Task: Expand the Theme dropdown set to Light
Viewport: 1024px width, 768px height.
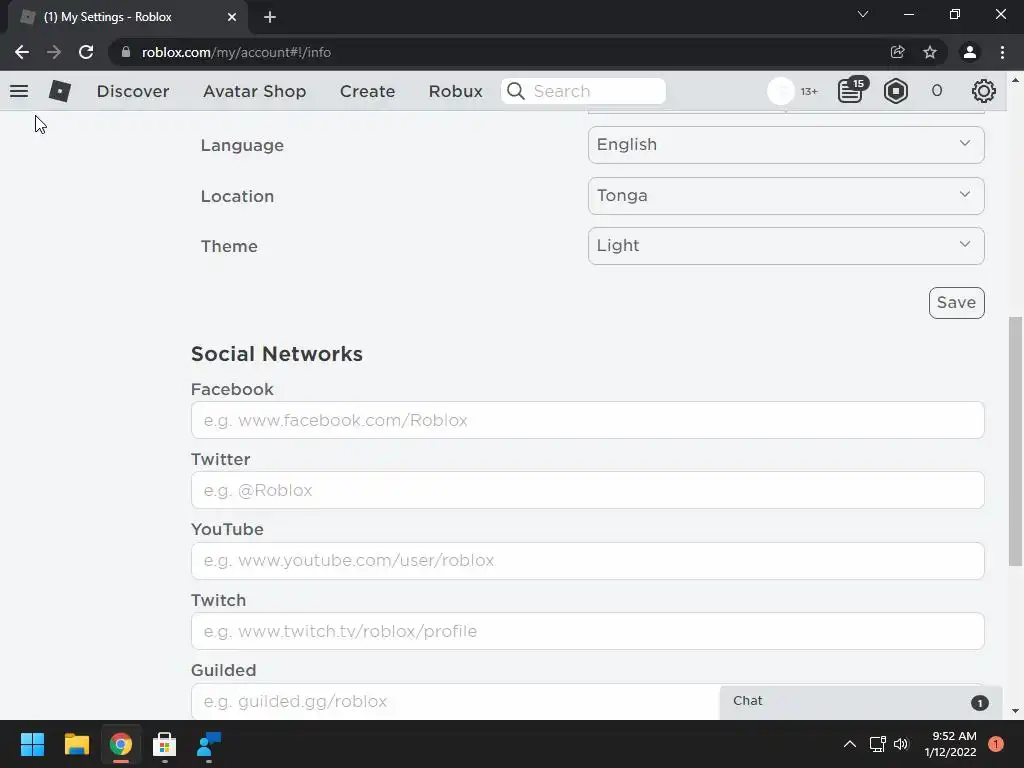Action: (x=786, y=246)
